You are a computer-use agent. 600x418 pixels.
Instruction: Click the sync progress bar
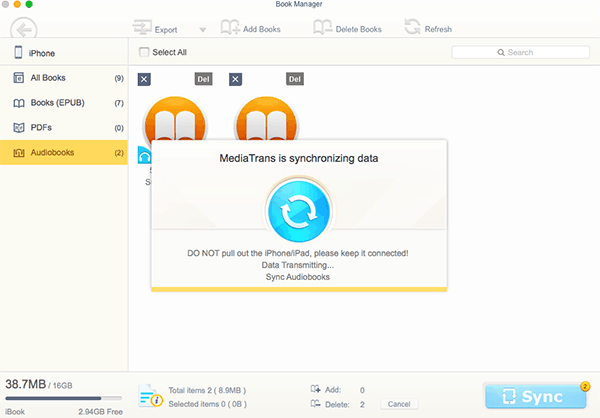[x=299, y=289]
